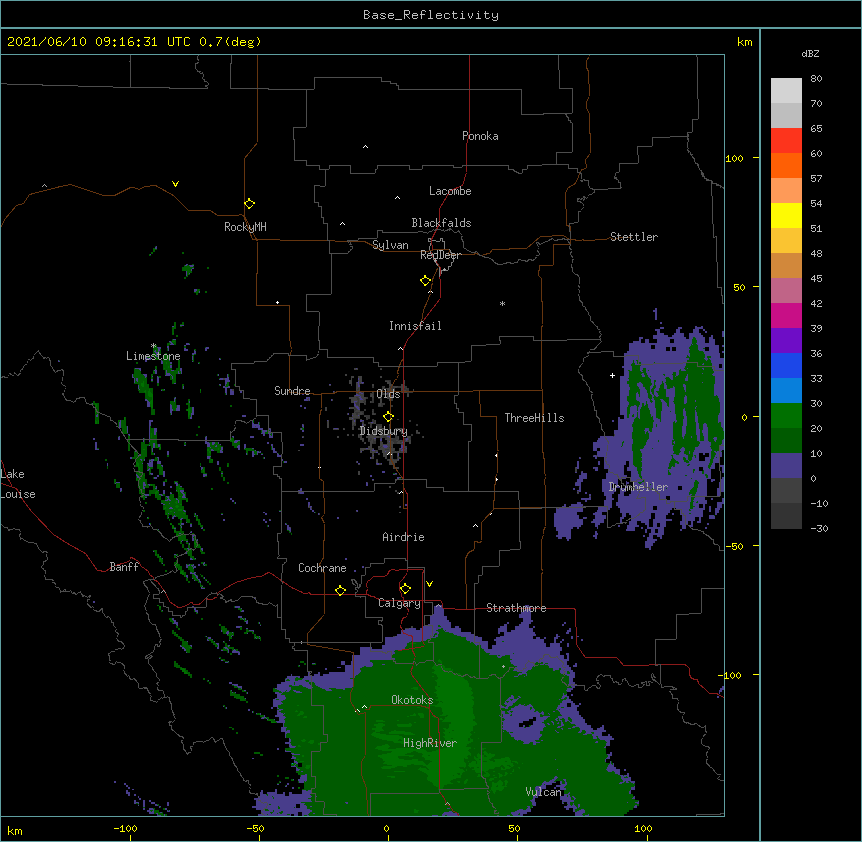Click the magenta 42 dBZ legend swatch

coord(786,315)
